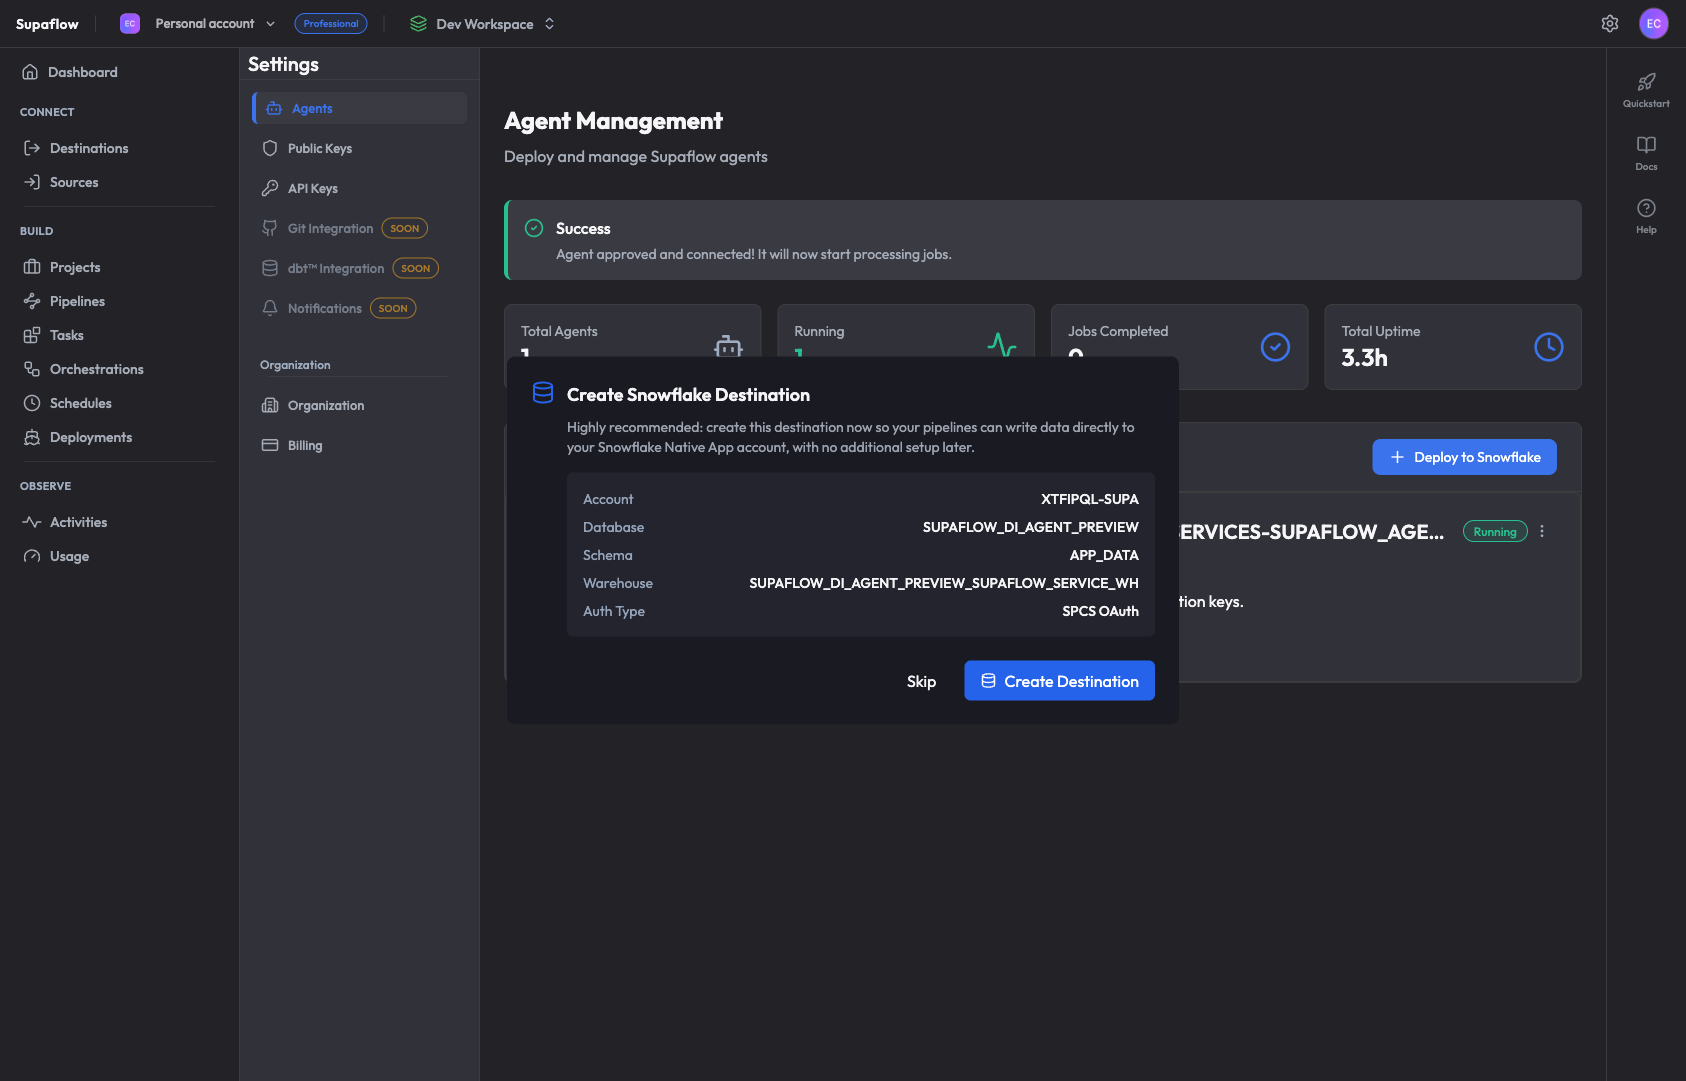The height and width of the screenshot is (1081, 1686).
Task: Switch to the Public Keys settings tab
Action: click(x=319, y=148)
